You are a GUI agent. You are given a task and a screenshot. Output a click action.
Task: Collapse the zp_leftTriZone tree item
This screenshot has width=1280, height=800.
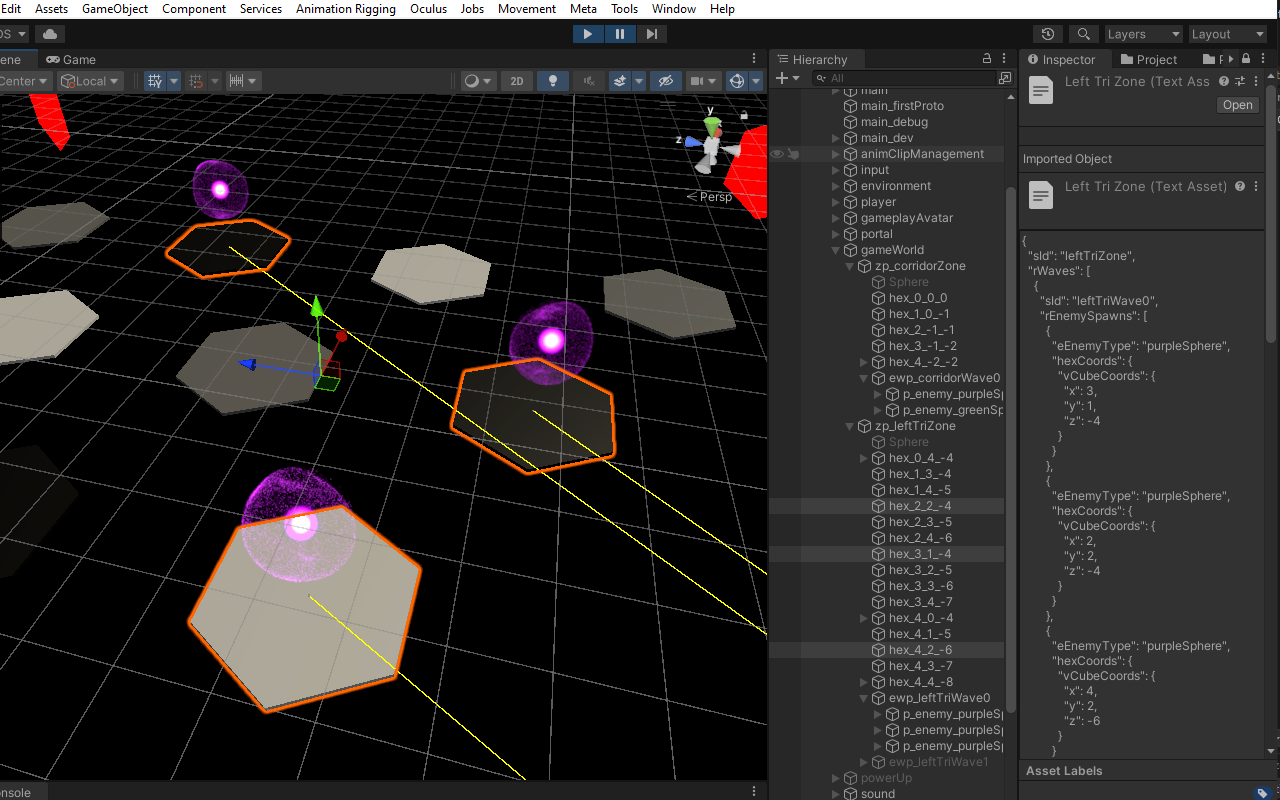pyautogui.click(x=851, y=426)
